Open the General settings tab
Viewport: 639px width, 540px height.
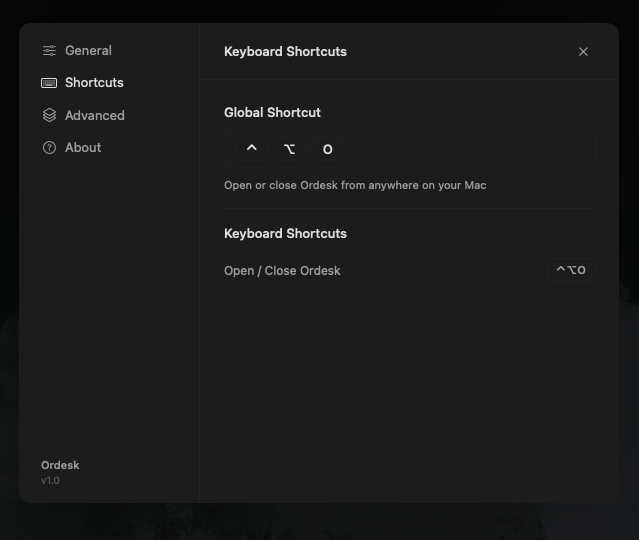[88, 51]
